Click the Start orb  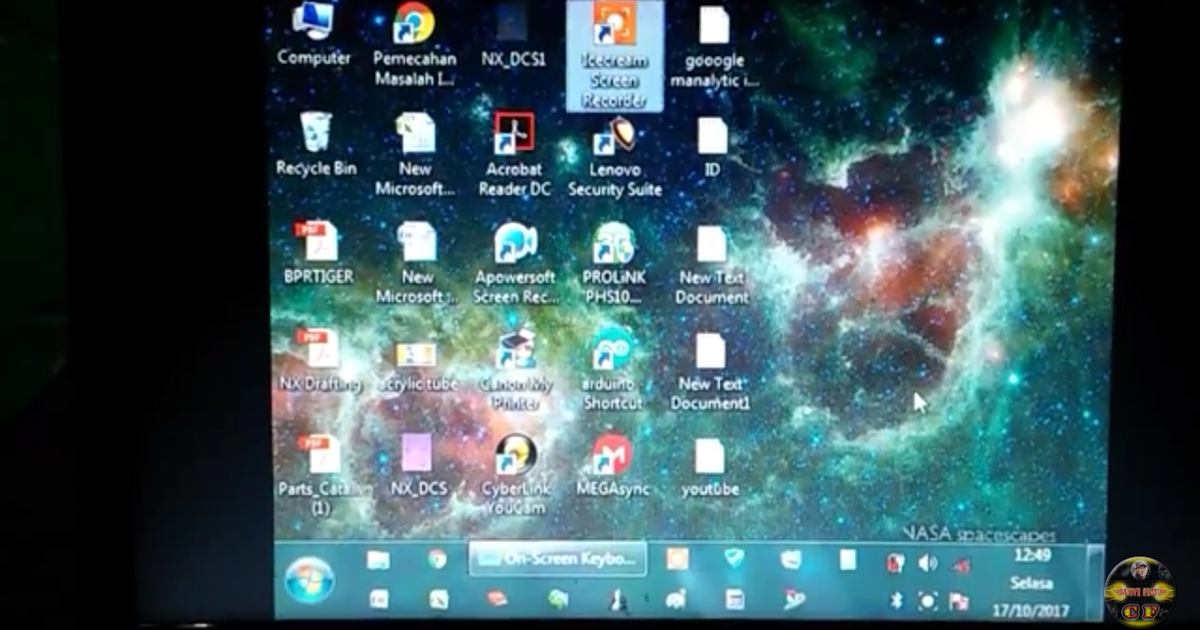(312, 578)
